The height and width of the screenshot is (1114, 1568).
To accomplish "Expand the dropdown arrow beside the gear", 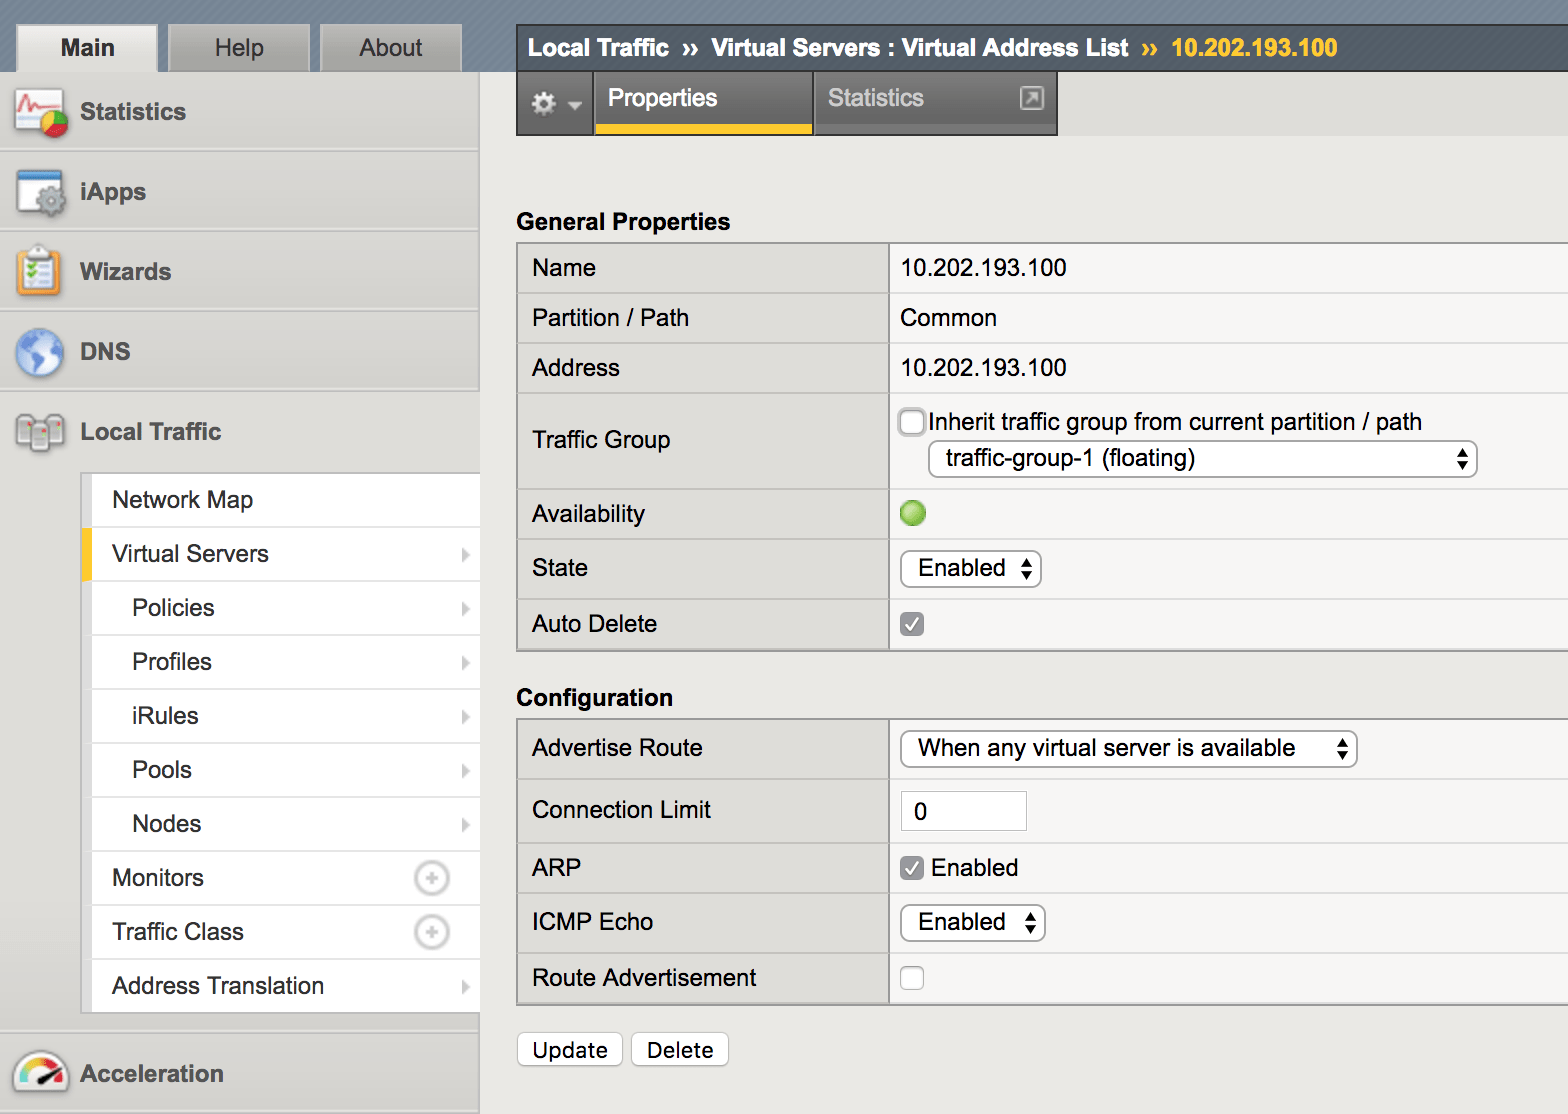I will [x=574, y=105].
